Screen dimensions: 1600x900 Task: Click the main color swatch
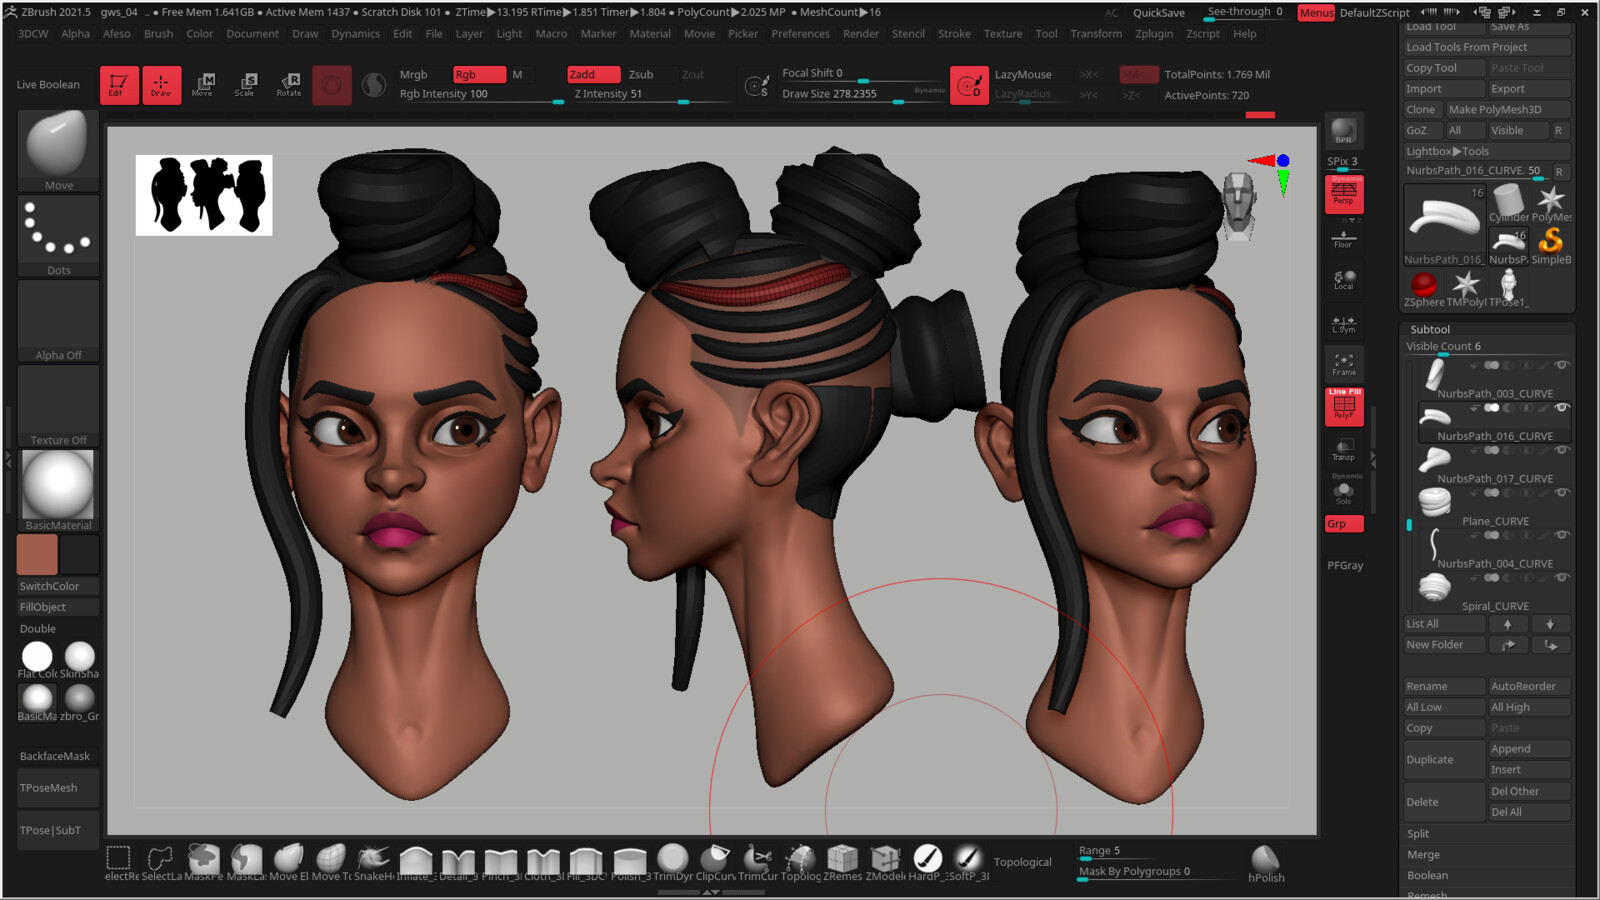tap(37, 555)
